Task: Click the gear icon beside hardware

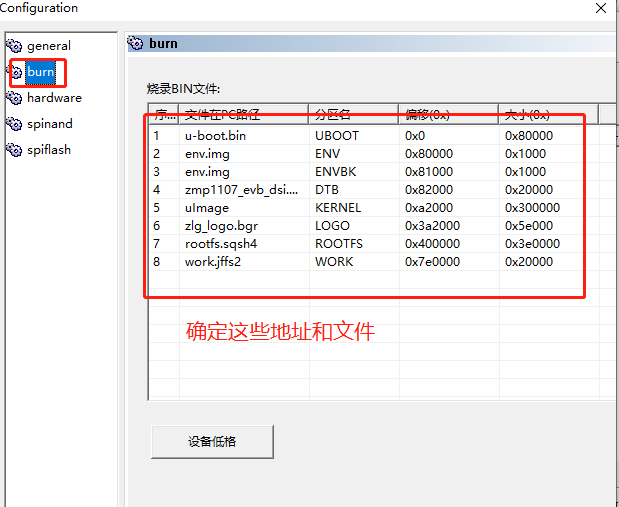Action: 14,98
